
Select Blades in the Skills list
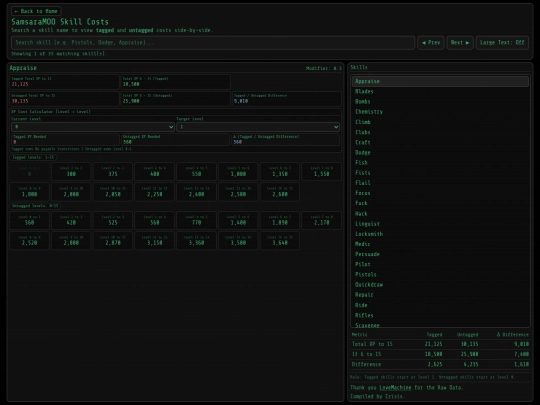[x=440, y=91]
